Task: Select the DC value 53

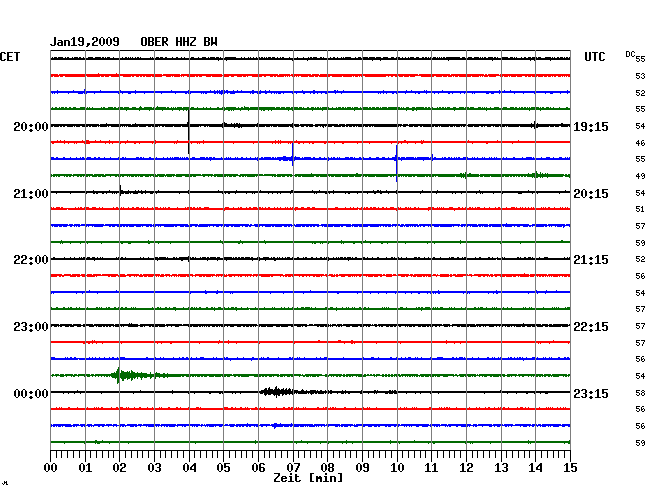Action: click(640, 76)
